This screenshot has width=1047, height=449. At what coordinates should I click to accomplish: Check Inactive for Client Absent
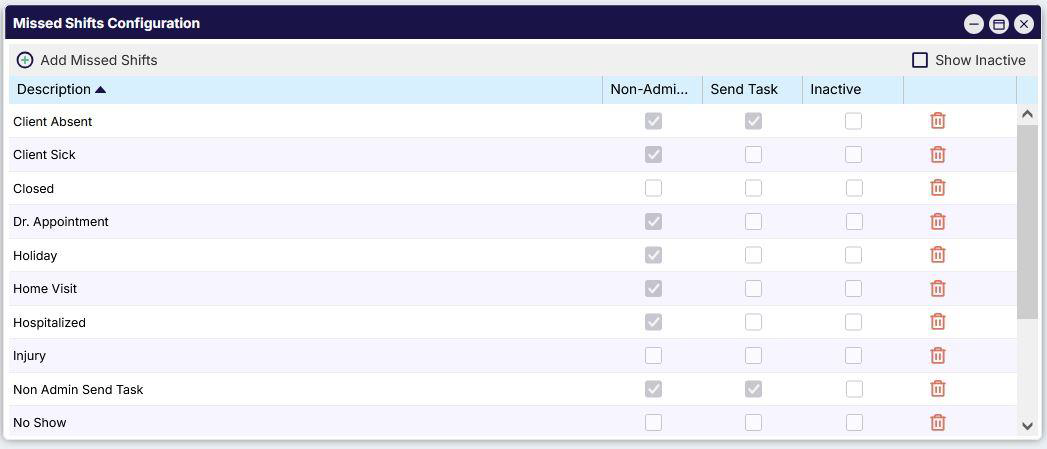click(x=853, y=121)
